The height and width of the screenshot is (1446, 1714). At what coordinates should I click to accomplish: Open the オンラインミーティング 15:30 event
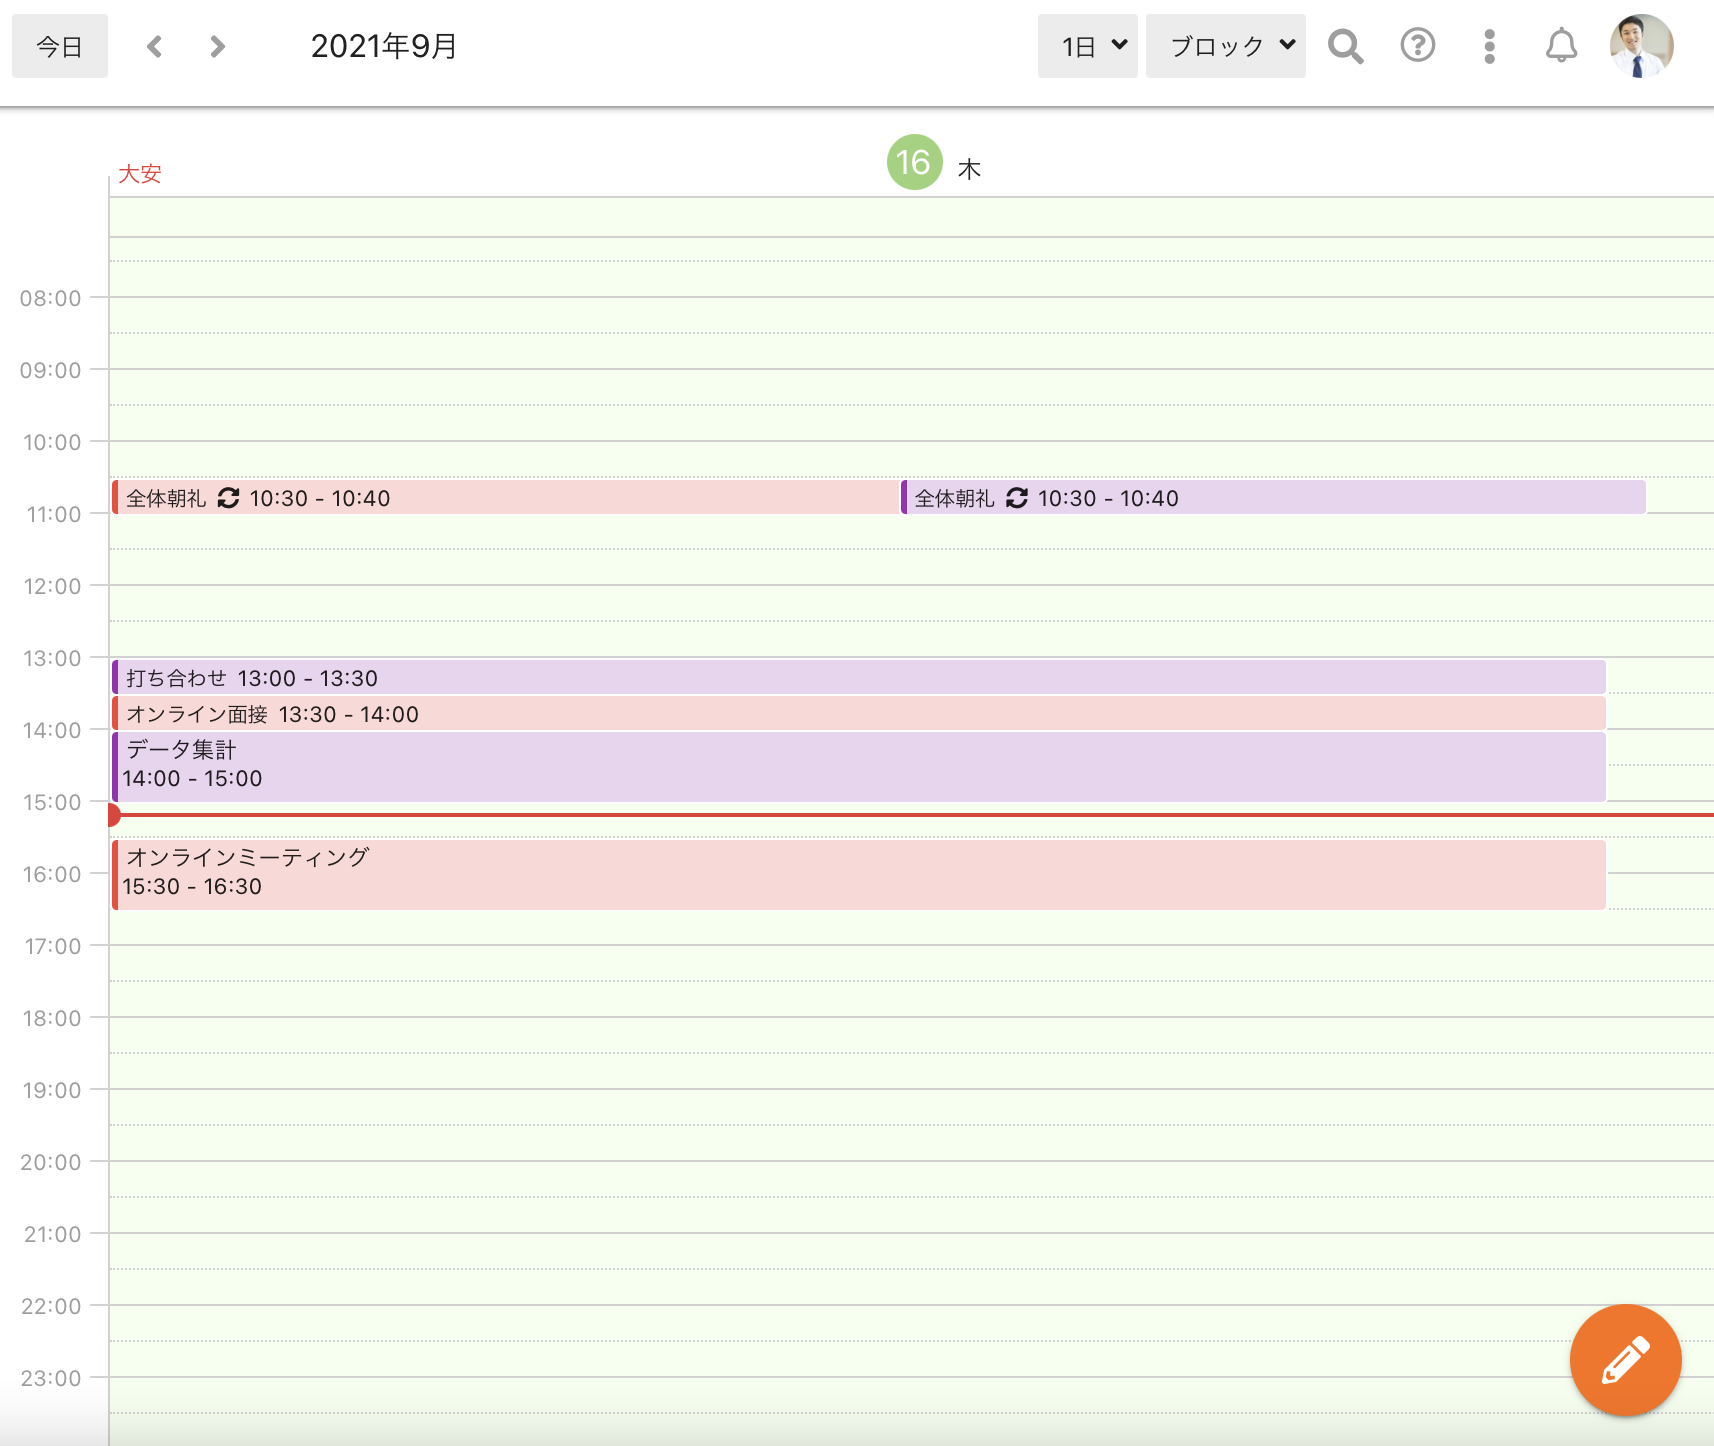tap(858, 874)
